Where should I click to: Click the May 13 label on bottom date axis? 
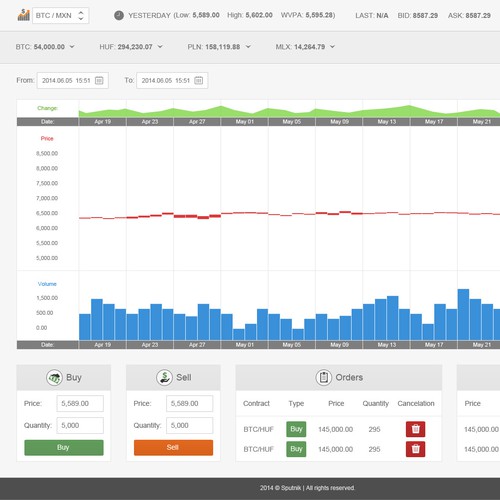[x=387, y=345]
